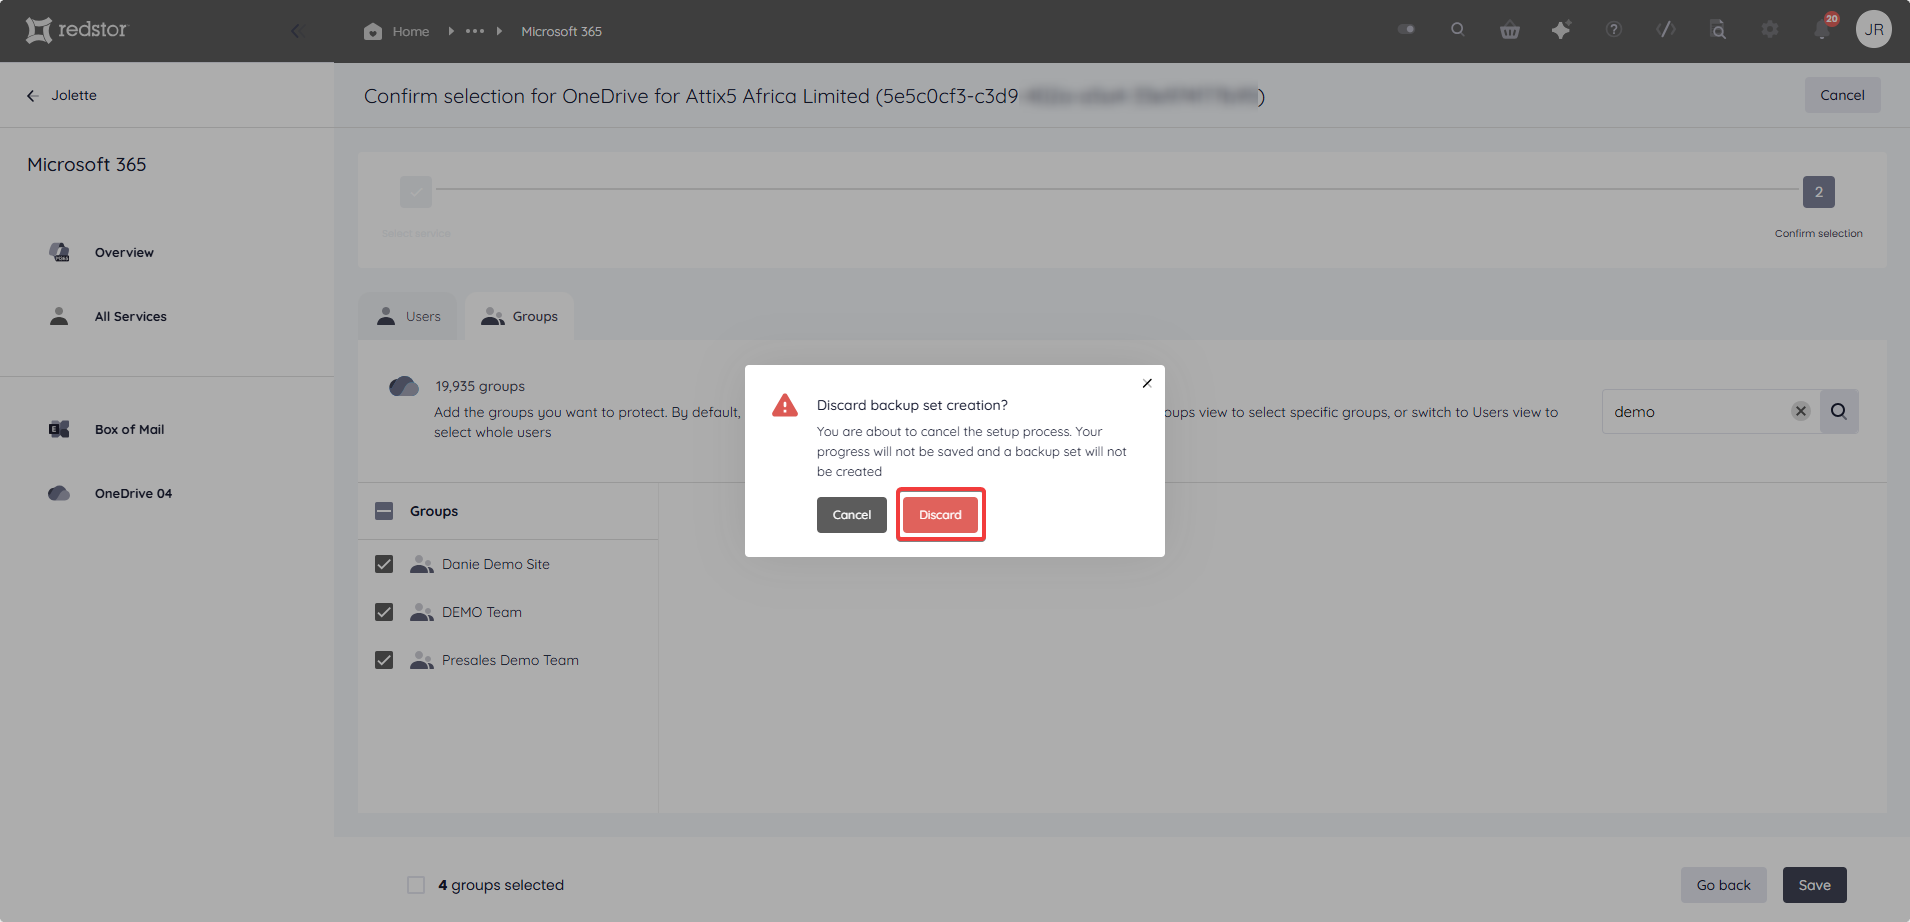The height and width of the screenshot is (922, 1910).
Task: Click the OneDrive cloud icon by 19,935 groups
Action: point(404,386)
